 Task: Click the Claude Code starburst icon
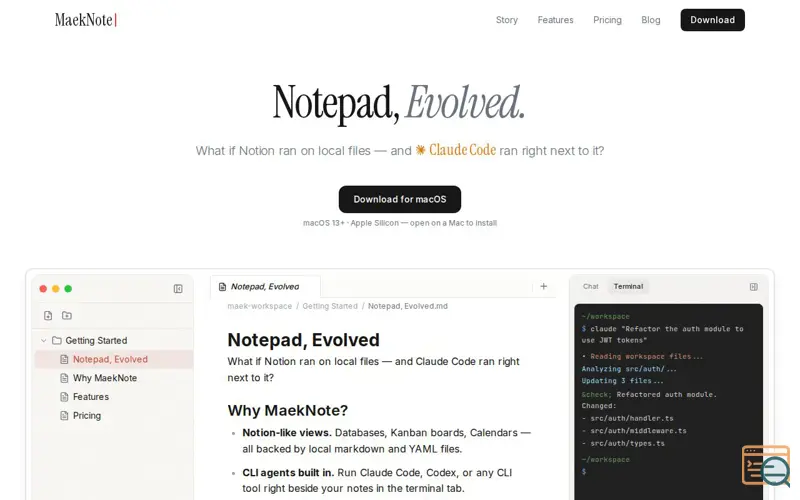420,150
